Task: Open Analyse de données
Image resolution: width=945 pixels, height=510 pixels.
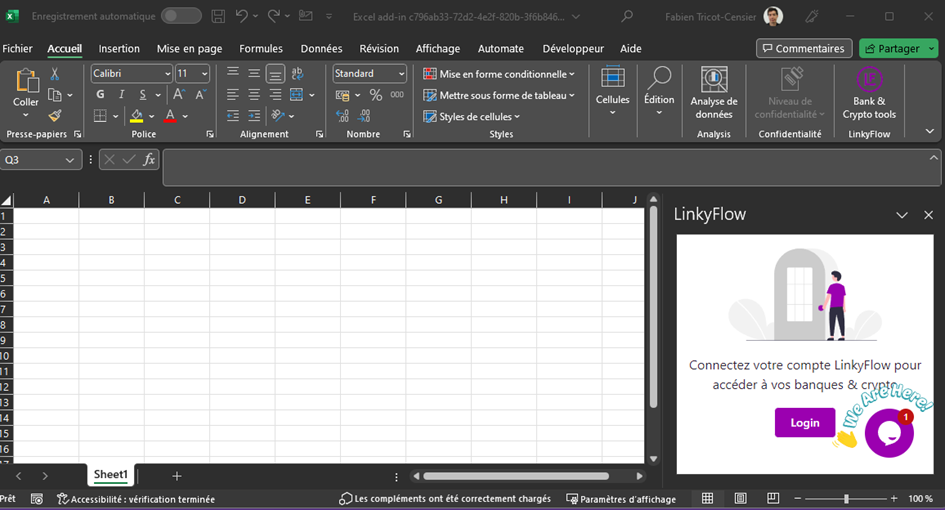Action: pos(714,93)
